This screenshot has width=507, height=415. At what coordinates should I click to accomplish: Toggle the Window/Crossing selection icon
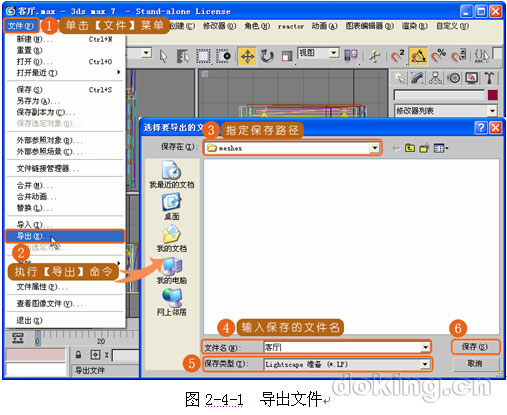(x=223, y=56)
